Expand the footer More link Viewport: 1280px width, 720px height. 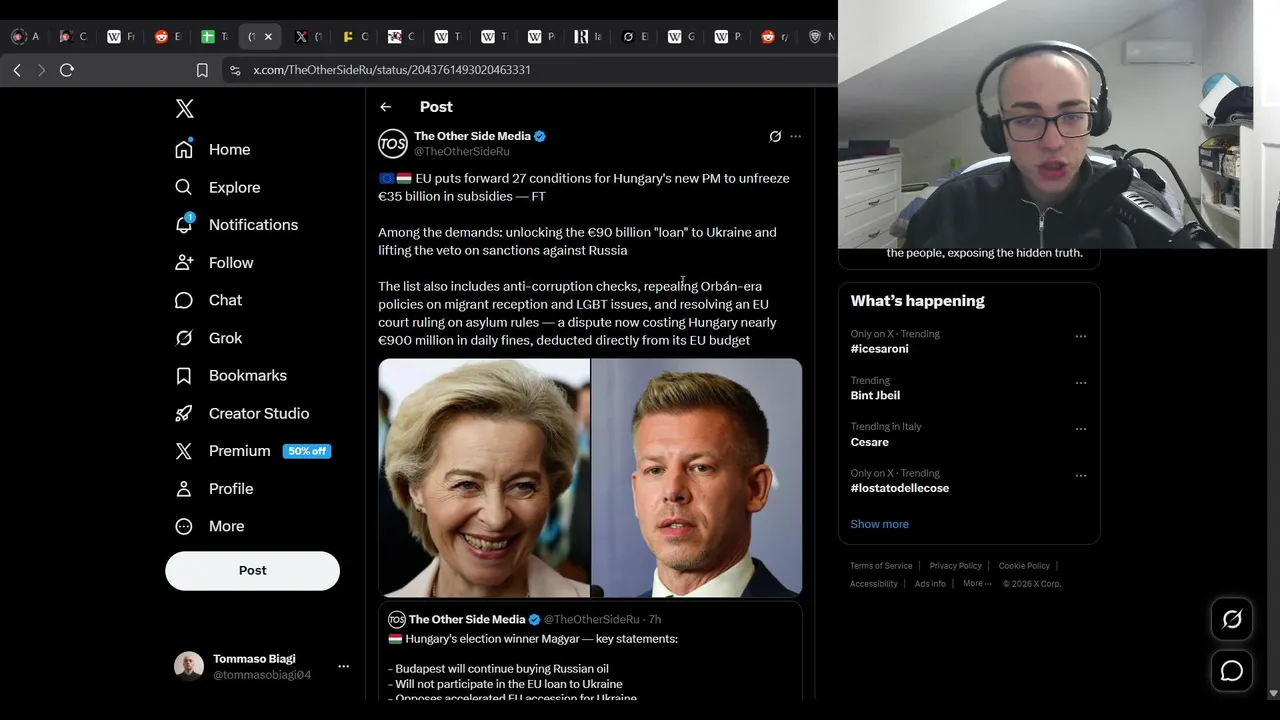pos(977,583)
